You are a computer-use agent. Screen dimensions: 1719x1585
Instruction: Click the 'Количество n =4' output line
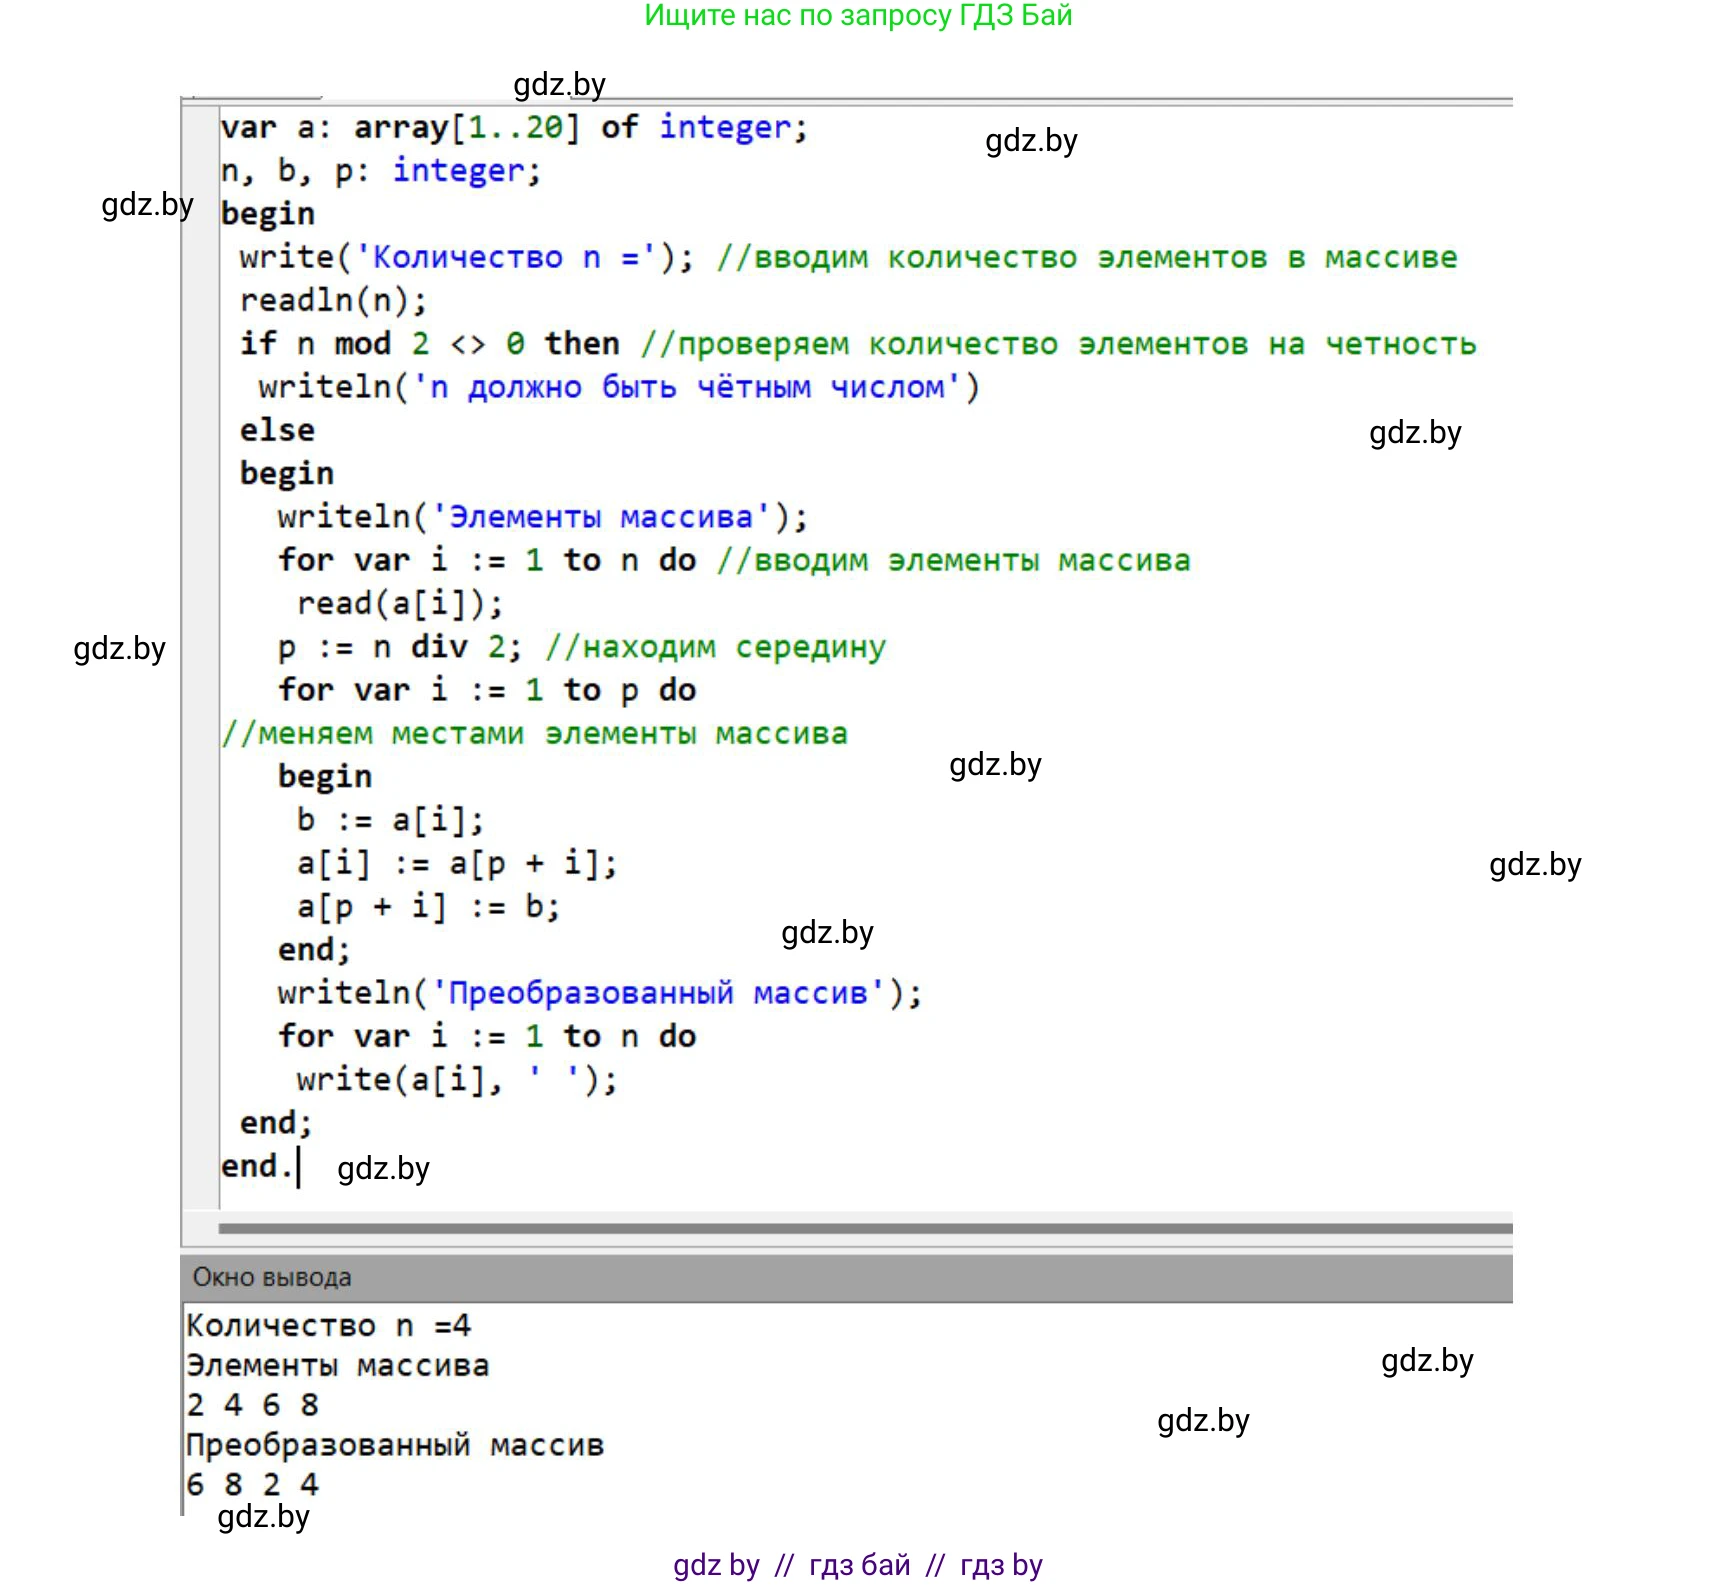click(x=328, y=1326)
